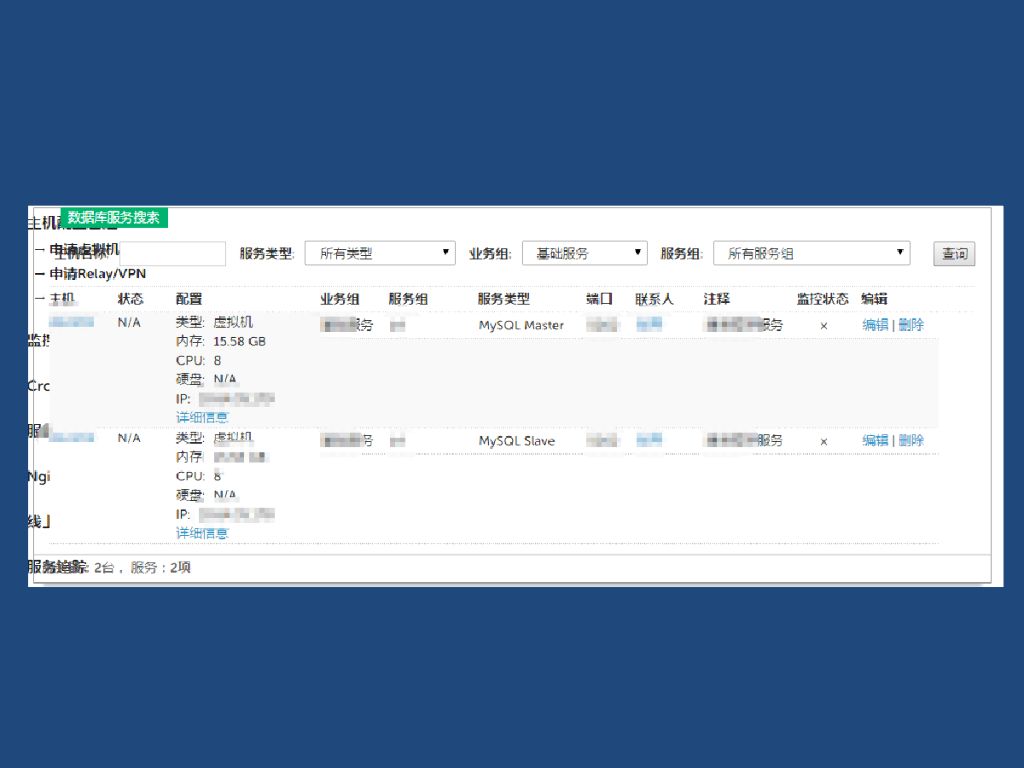Click the MySQL Slave service type cell
The image size is (1024, 768).
(517, 441)
